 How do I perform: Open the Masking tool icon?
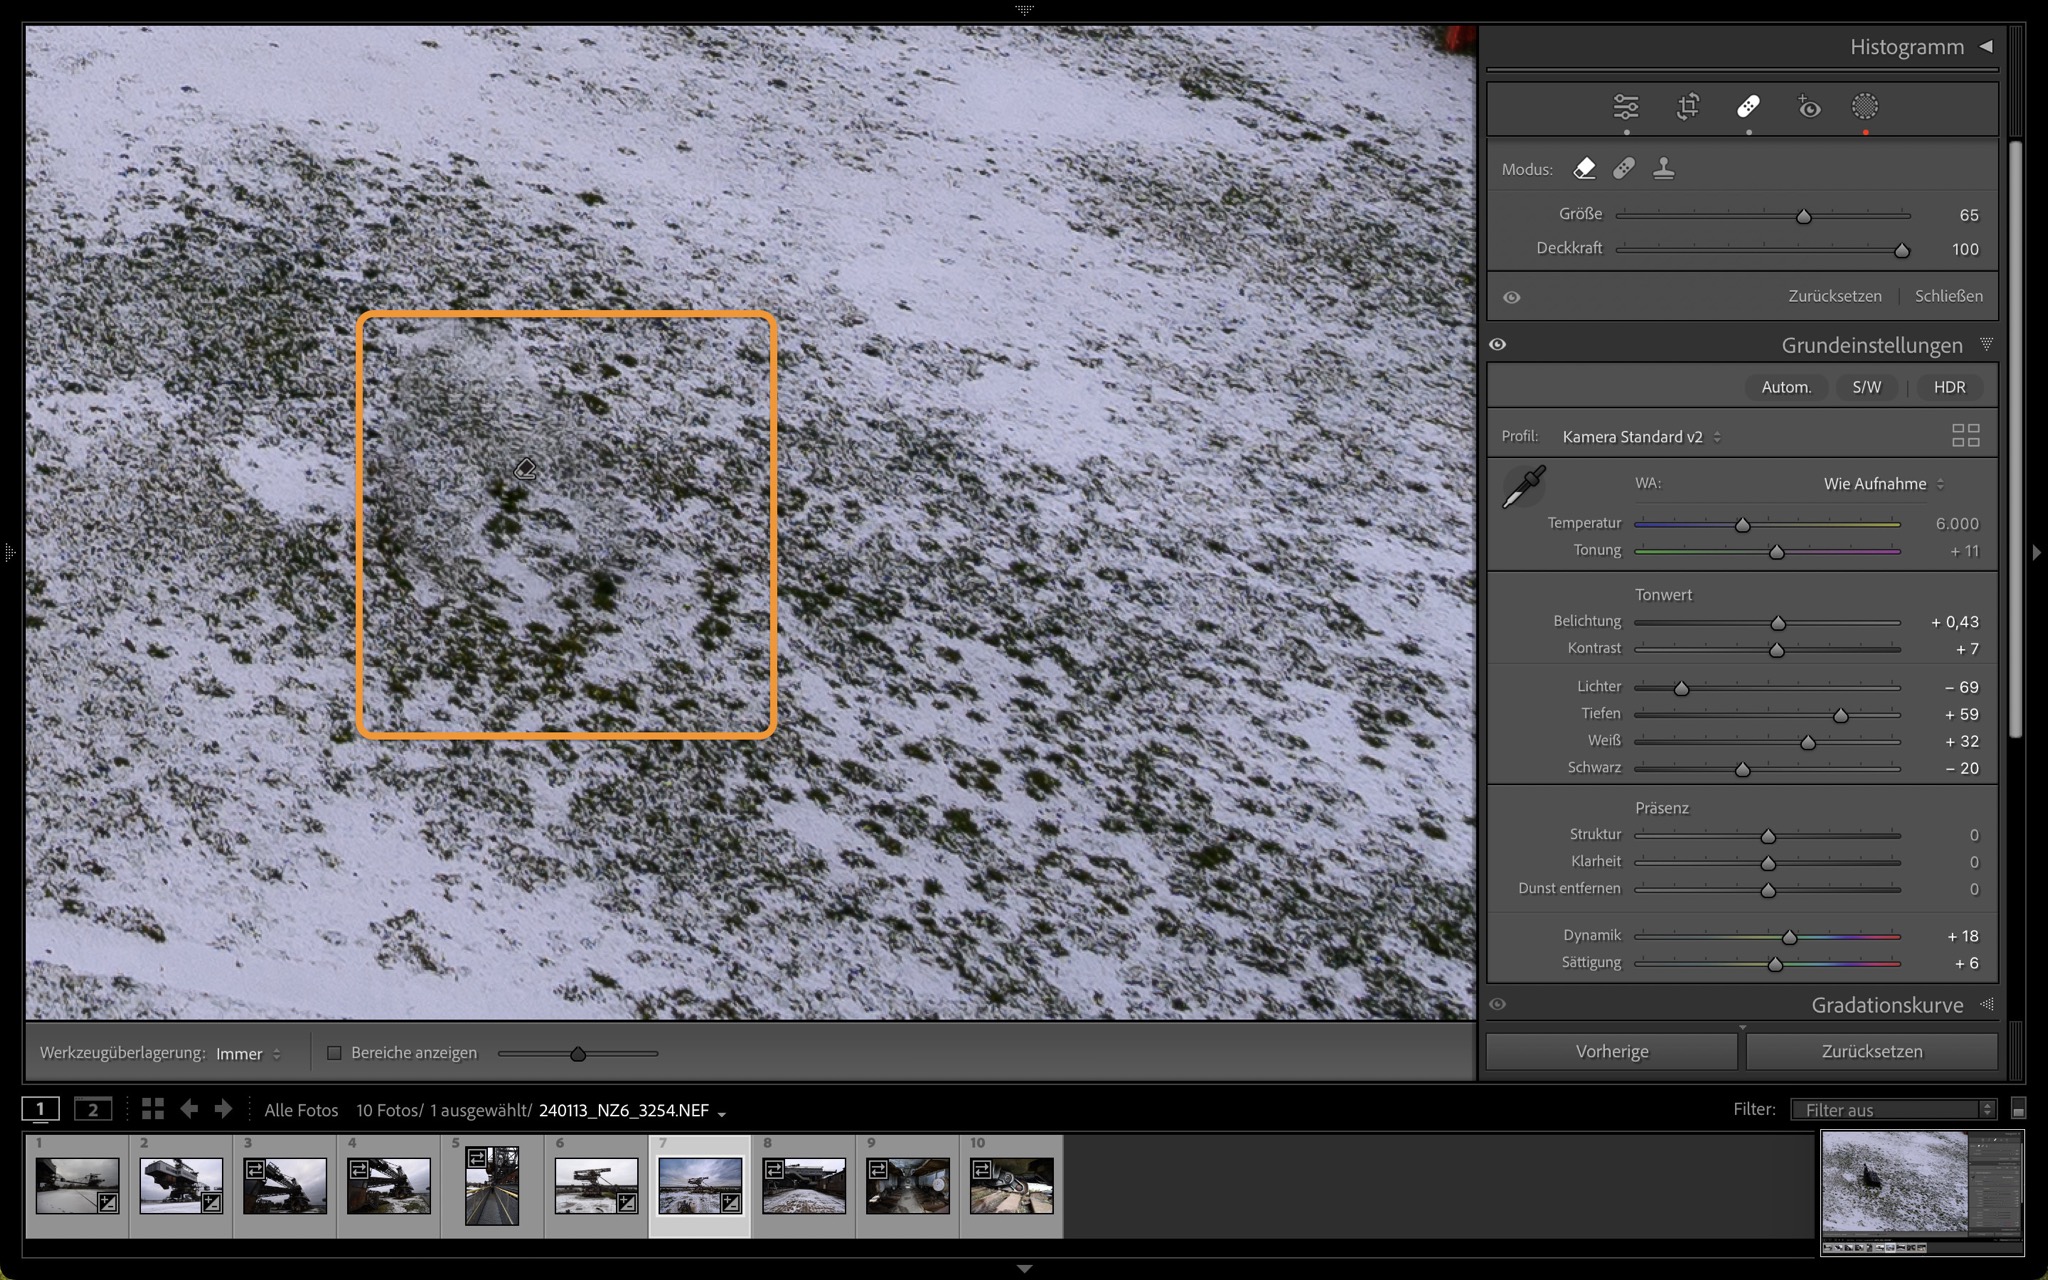point(1865,107)
